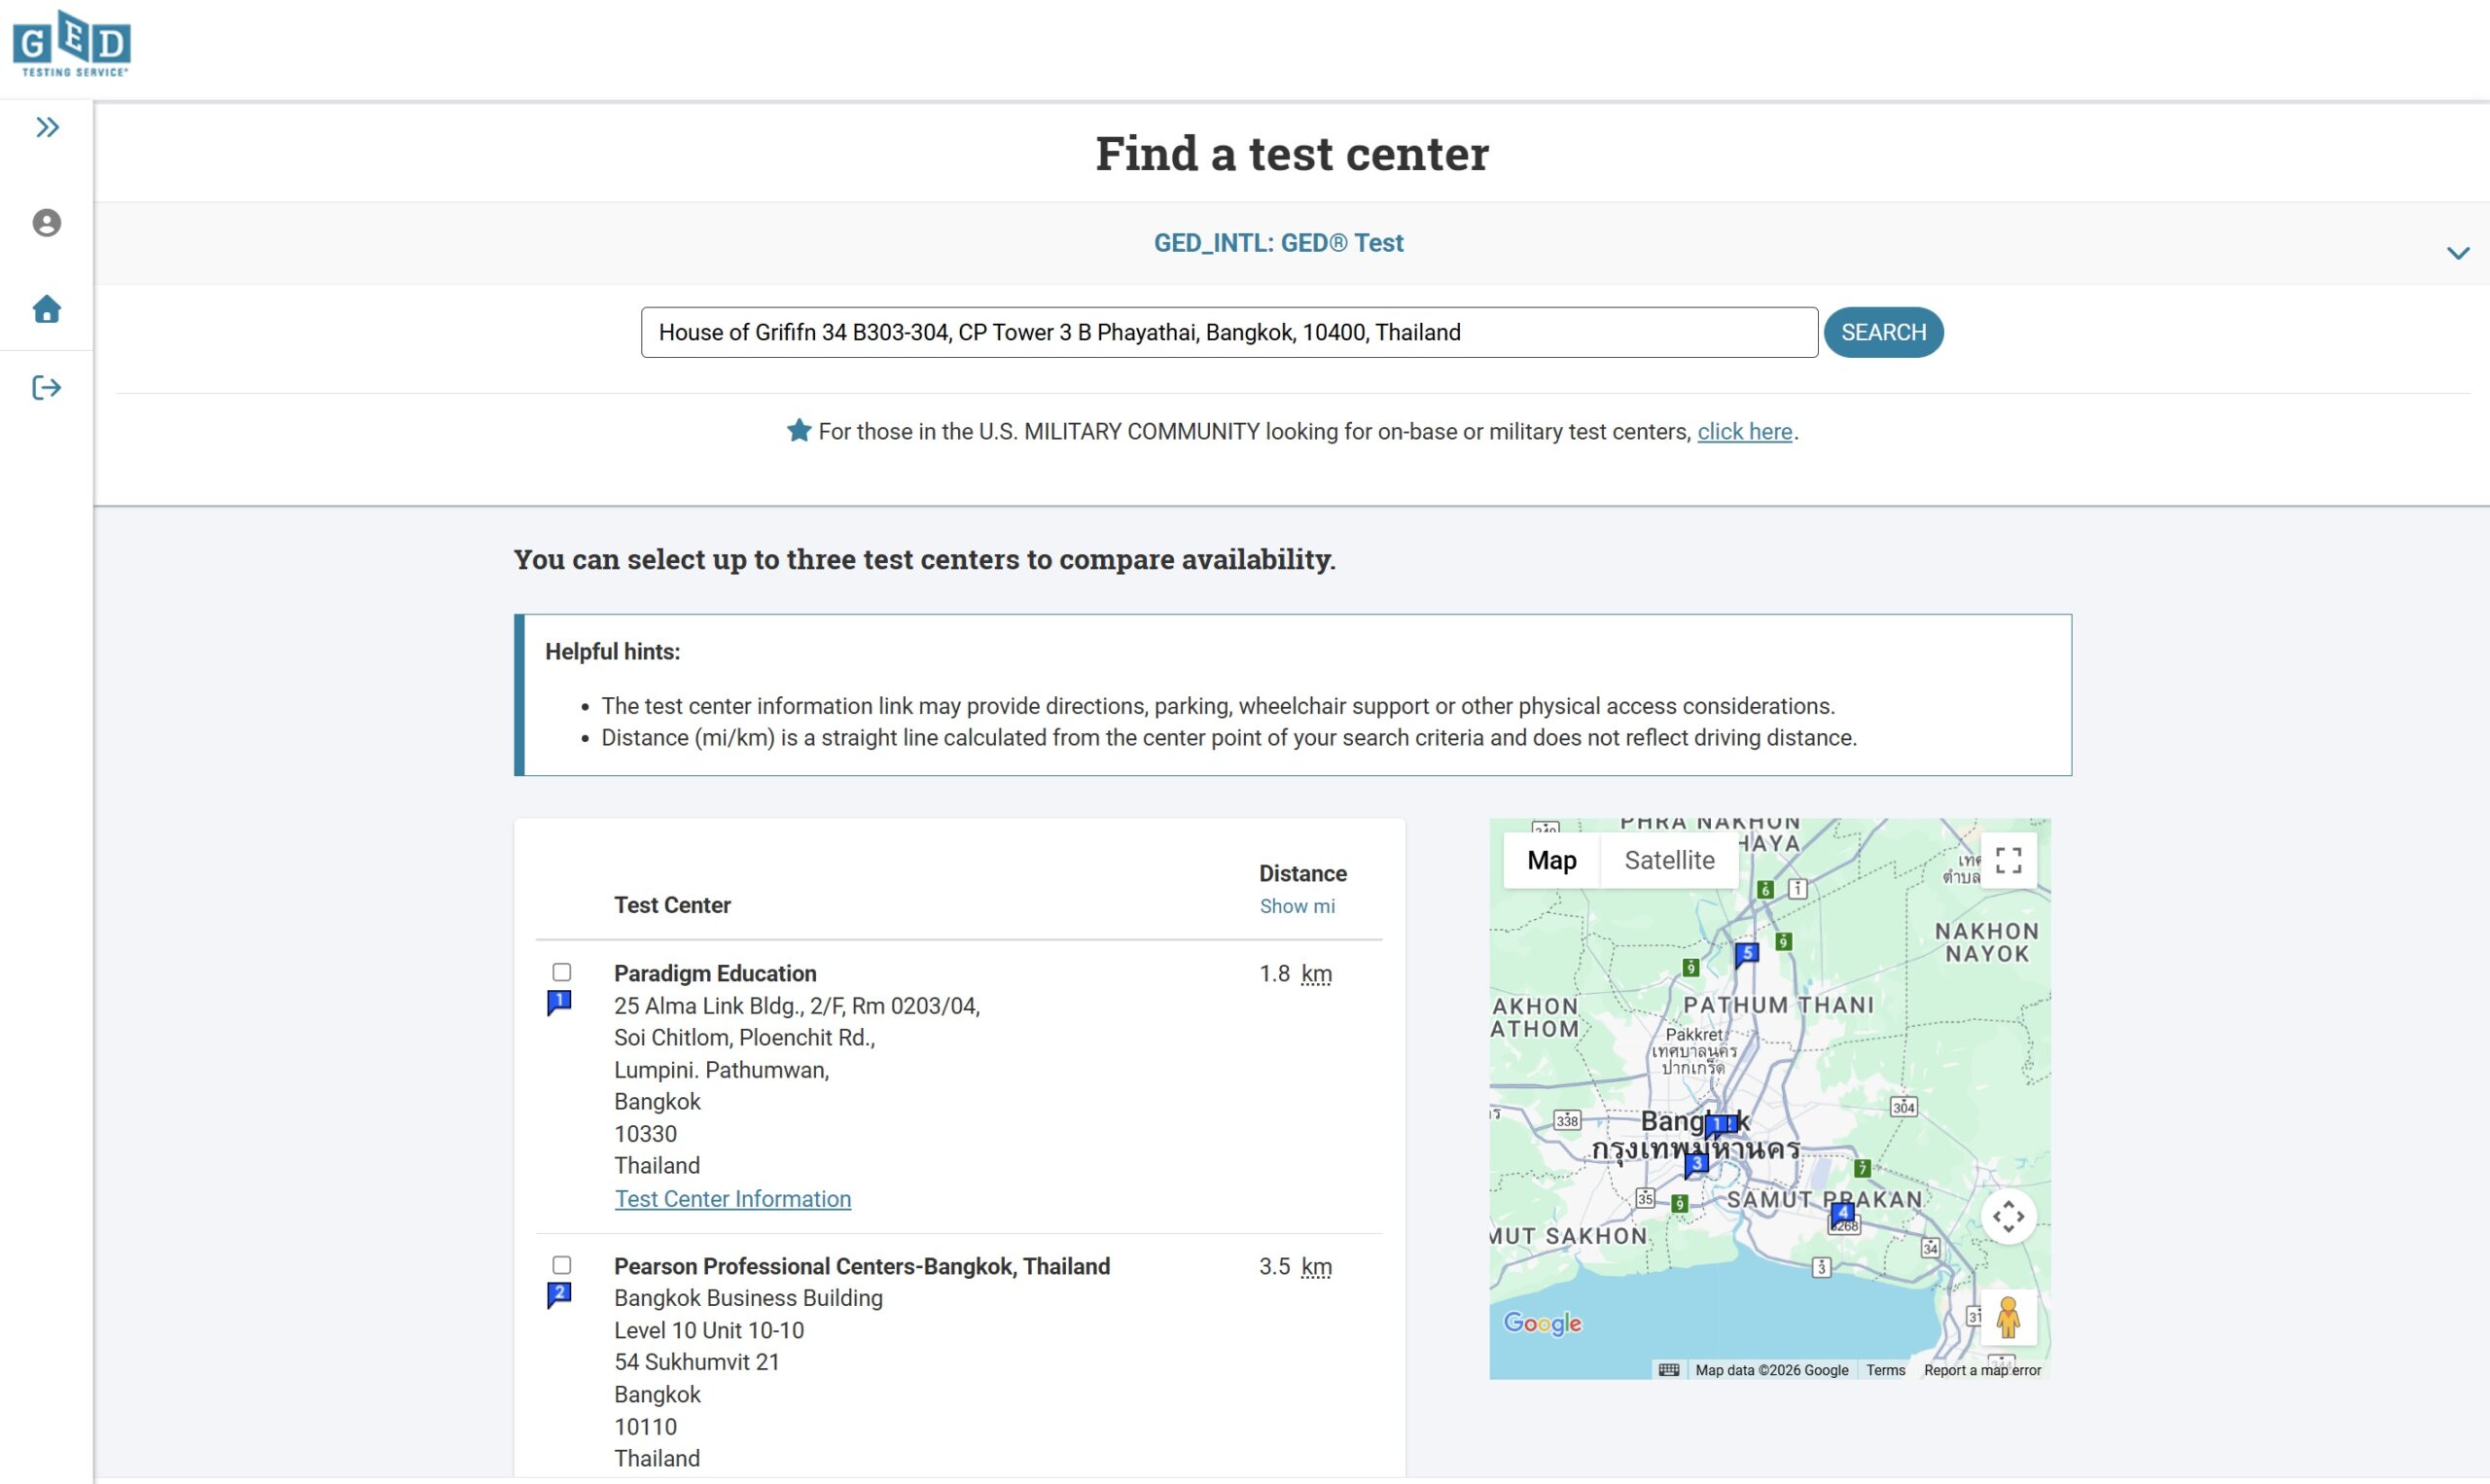Click the sign out icon
Image resolution: width=2490 pixels, height=1484 pixels.
coord(47,387)
